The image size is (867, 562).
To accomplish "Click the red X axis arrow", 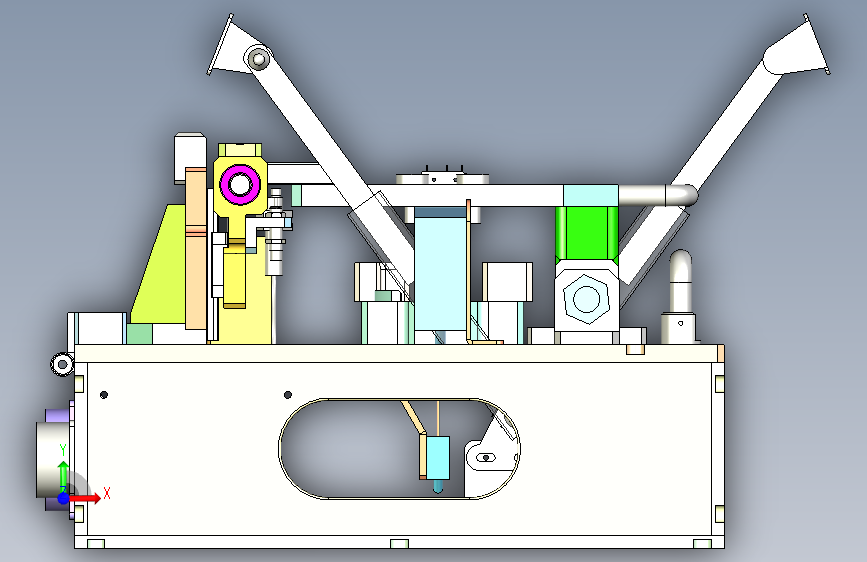I will pyautogui.click(x=84, y=498).
